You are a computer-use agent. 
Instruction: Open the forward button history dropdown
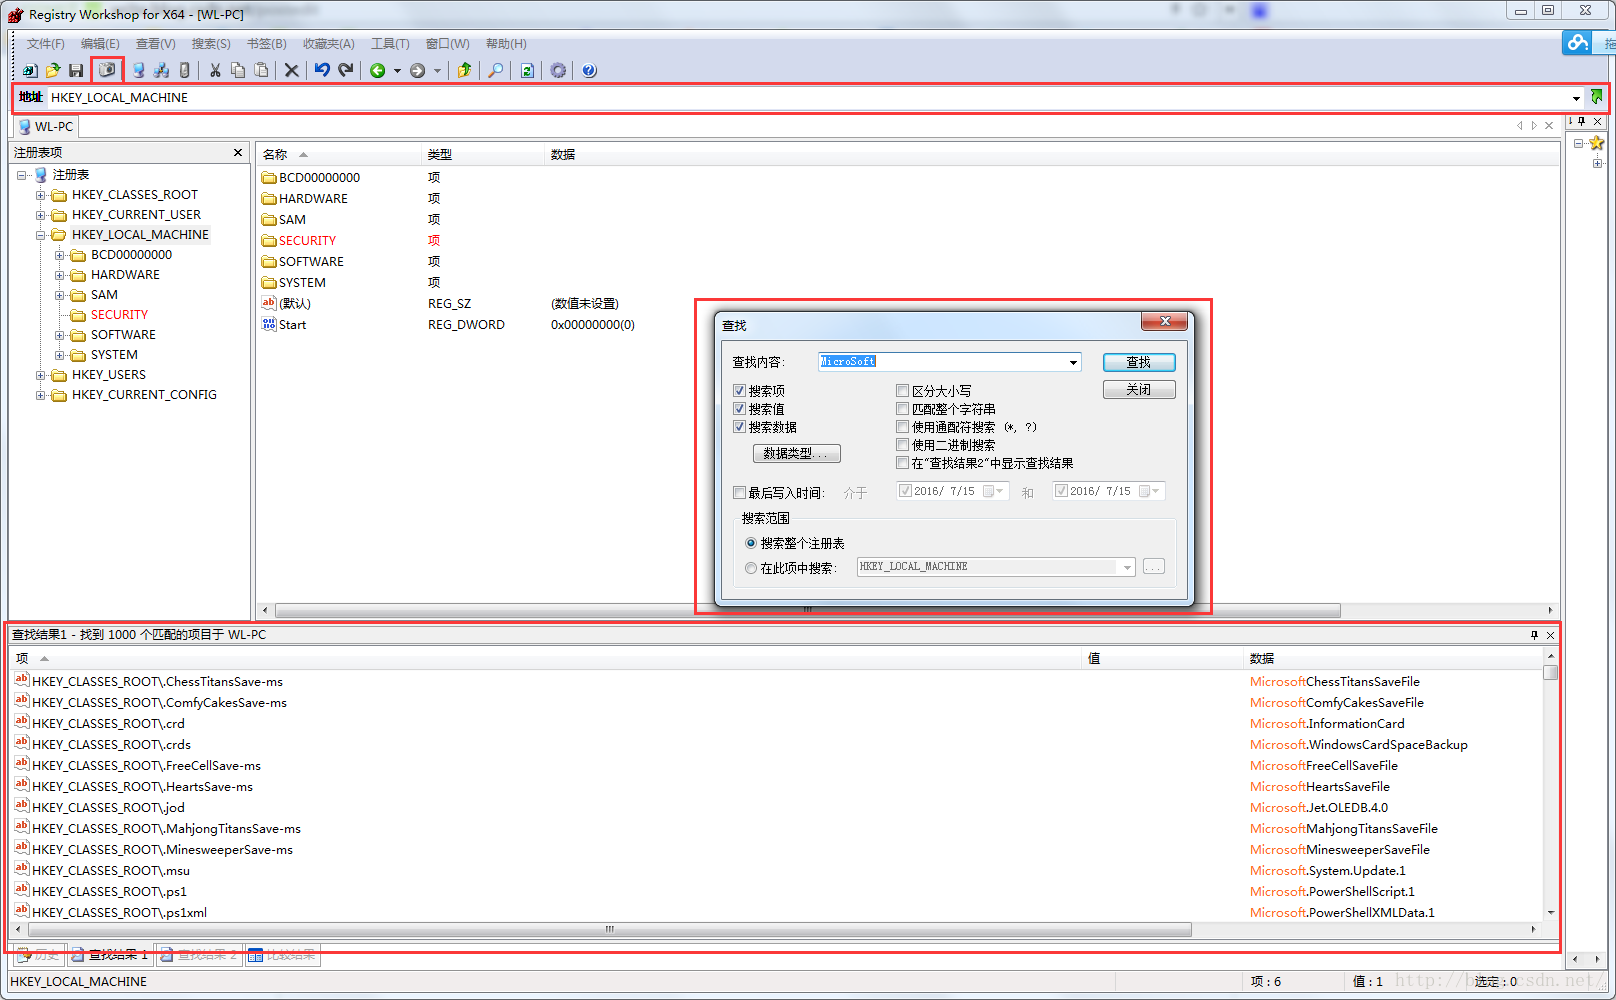(x=437, y=71)
